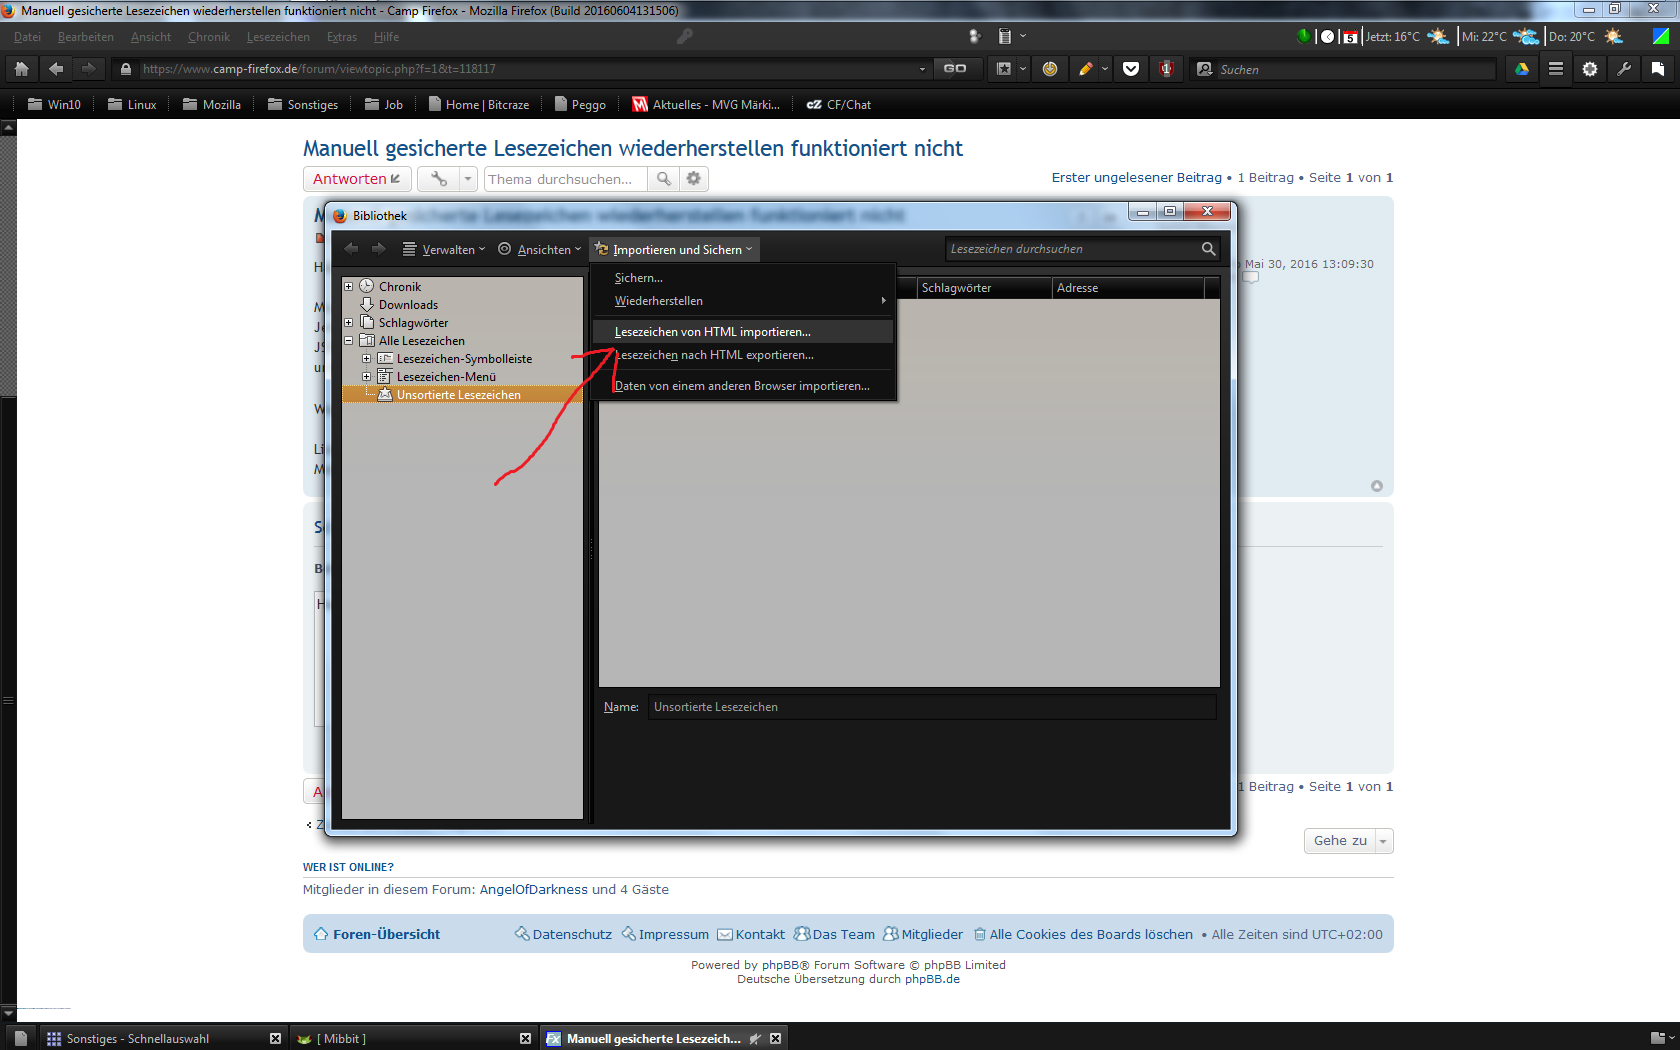The image size is (1680, 1050).
Task: Select Lesezeichen von HTML importieren...
Action: point(742,332)
